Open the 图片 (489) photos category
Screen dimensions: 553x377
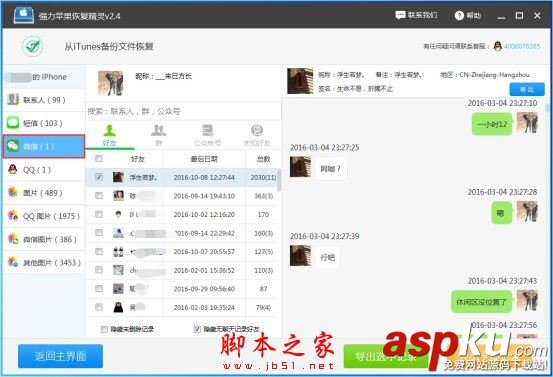[x=44, y=193]
